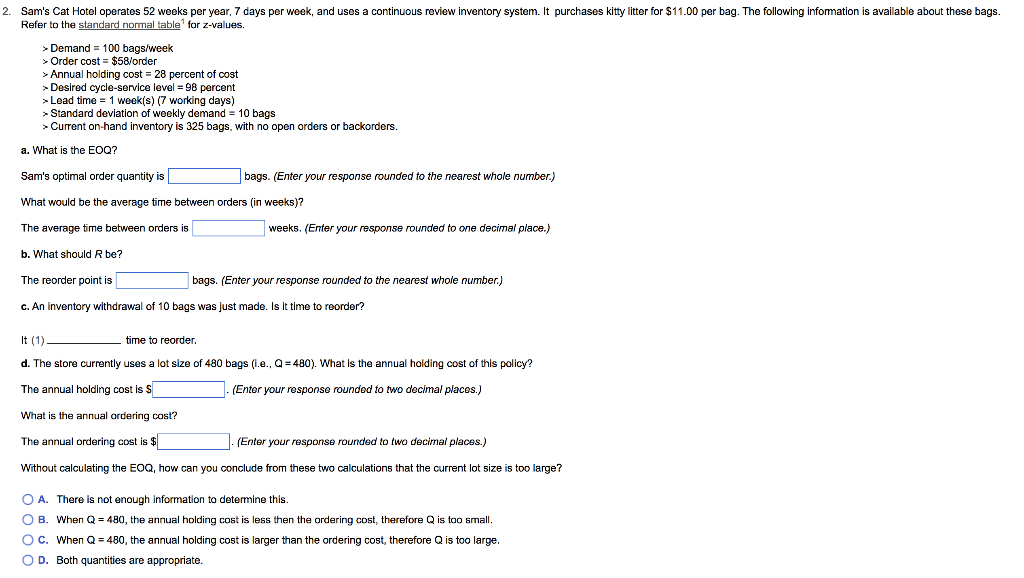Click the question number 2 label
This screenshot has width=1024, height=578.
(6, 11)
